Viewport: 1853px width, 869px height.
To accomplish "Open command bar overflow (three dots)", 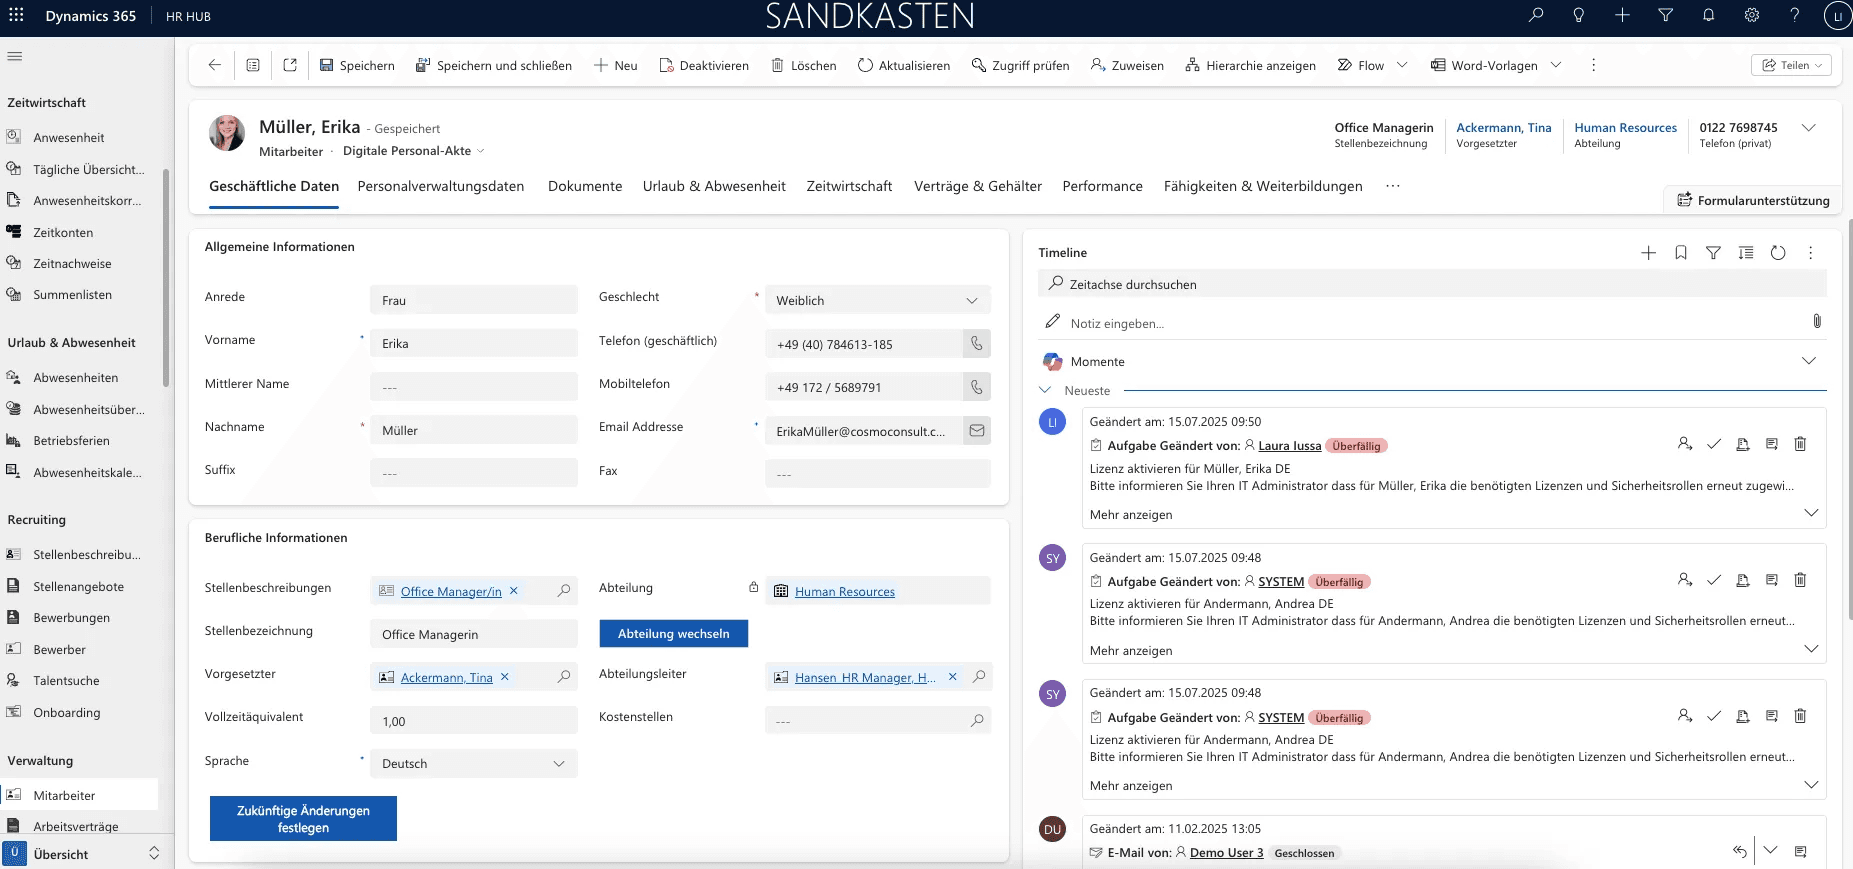I will click(1593, 65).
